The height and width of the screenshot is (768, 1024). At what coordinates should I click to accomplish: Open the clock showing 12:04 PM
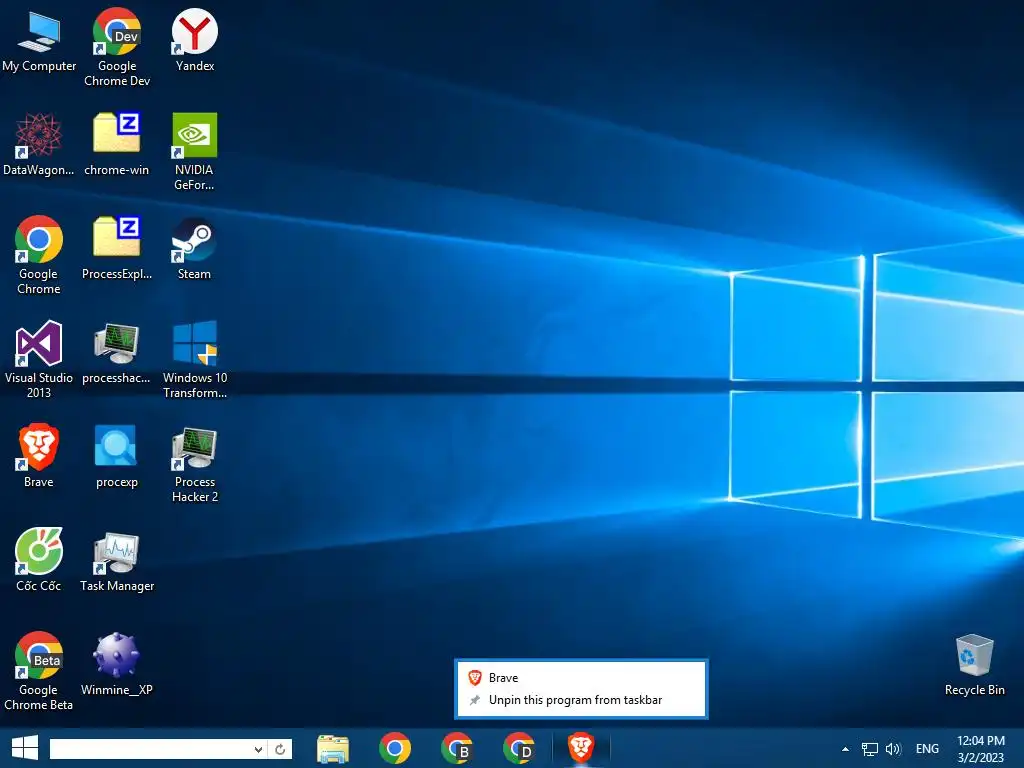tap(980, 748)
